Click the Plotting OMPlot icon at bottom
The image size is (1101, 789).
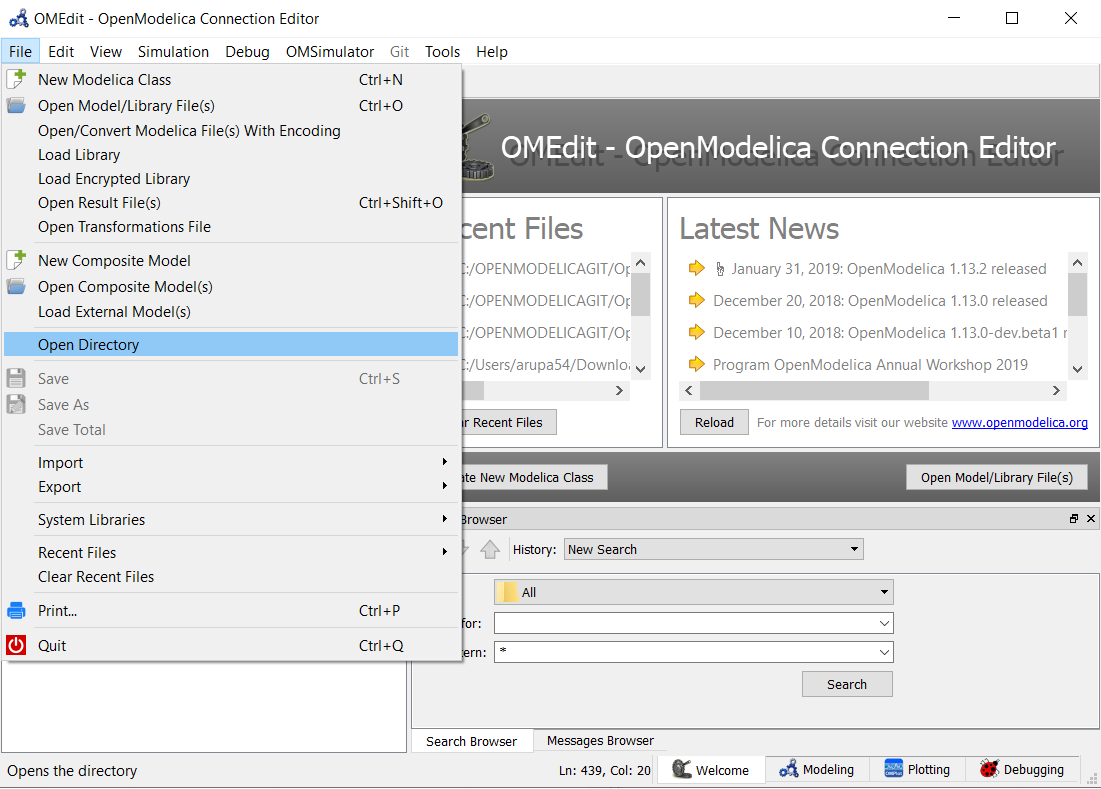(893, 769)
